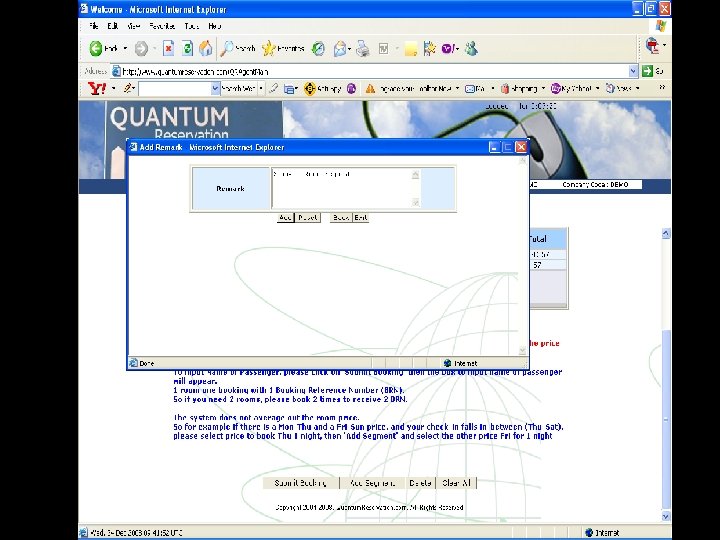The height and width of the screenshot is (540, 720).
Task: Show more Yahoo toolbar items chevron
Action: pyautogui.click(x=662, y=87)
